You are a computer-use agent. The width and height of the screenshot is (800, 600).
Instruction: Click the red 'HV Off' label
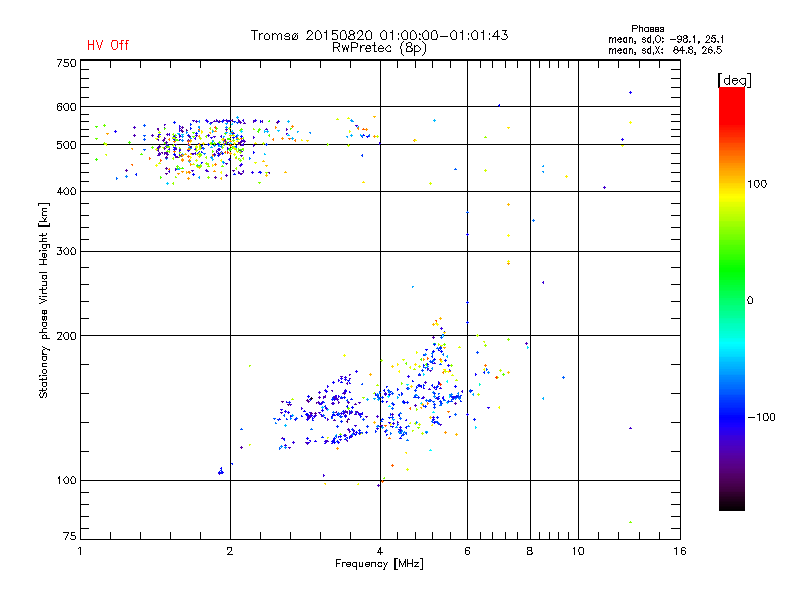[108, 45]
